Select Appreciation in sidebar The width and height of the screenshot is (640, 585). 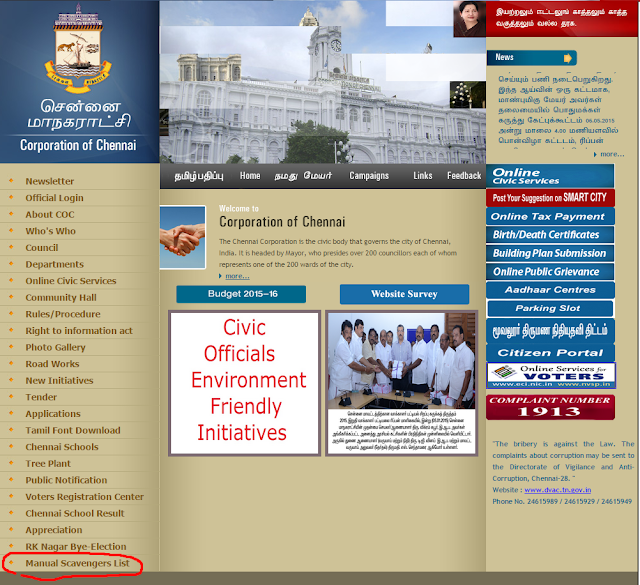[x=53, y=530]
